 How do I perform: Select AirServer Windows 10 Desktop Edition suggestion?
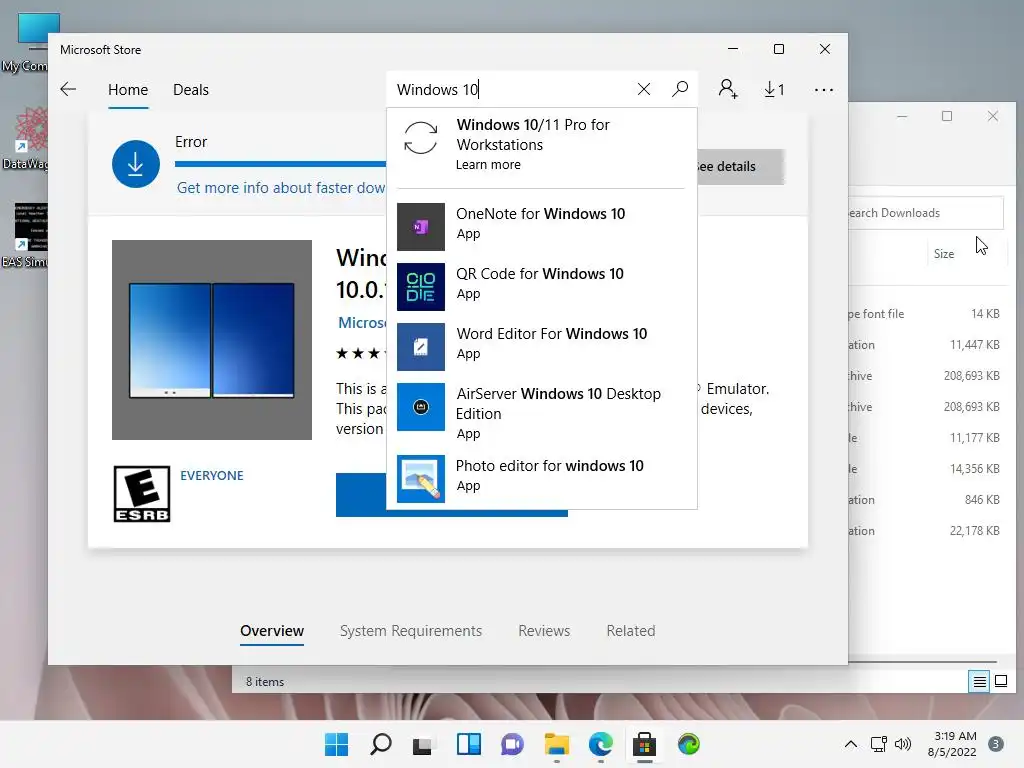(541, 411)
